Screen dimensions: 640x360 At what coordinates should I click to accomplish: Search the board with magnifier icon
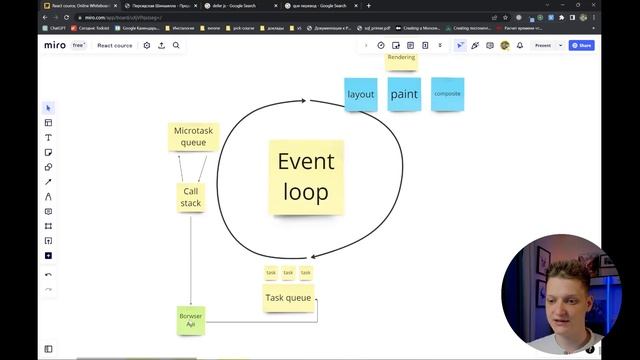[x=176, y=45]
